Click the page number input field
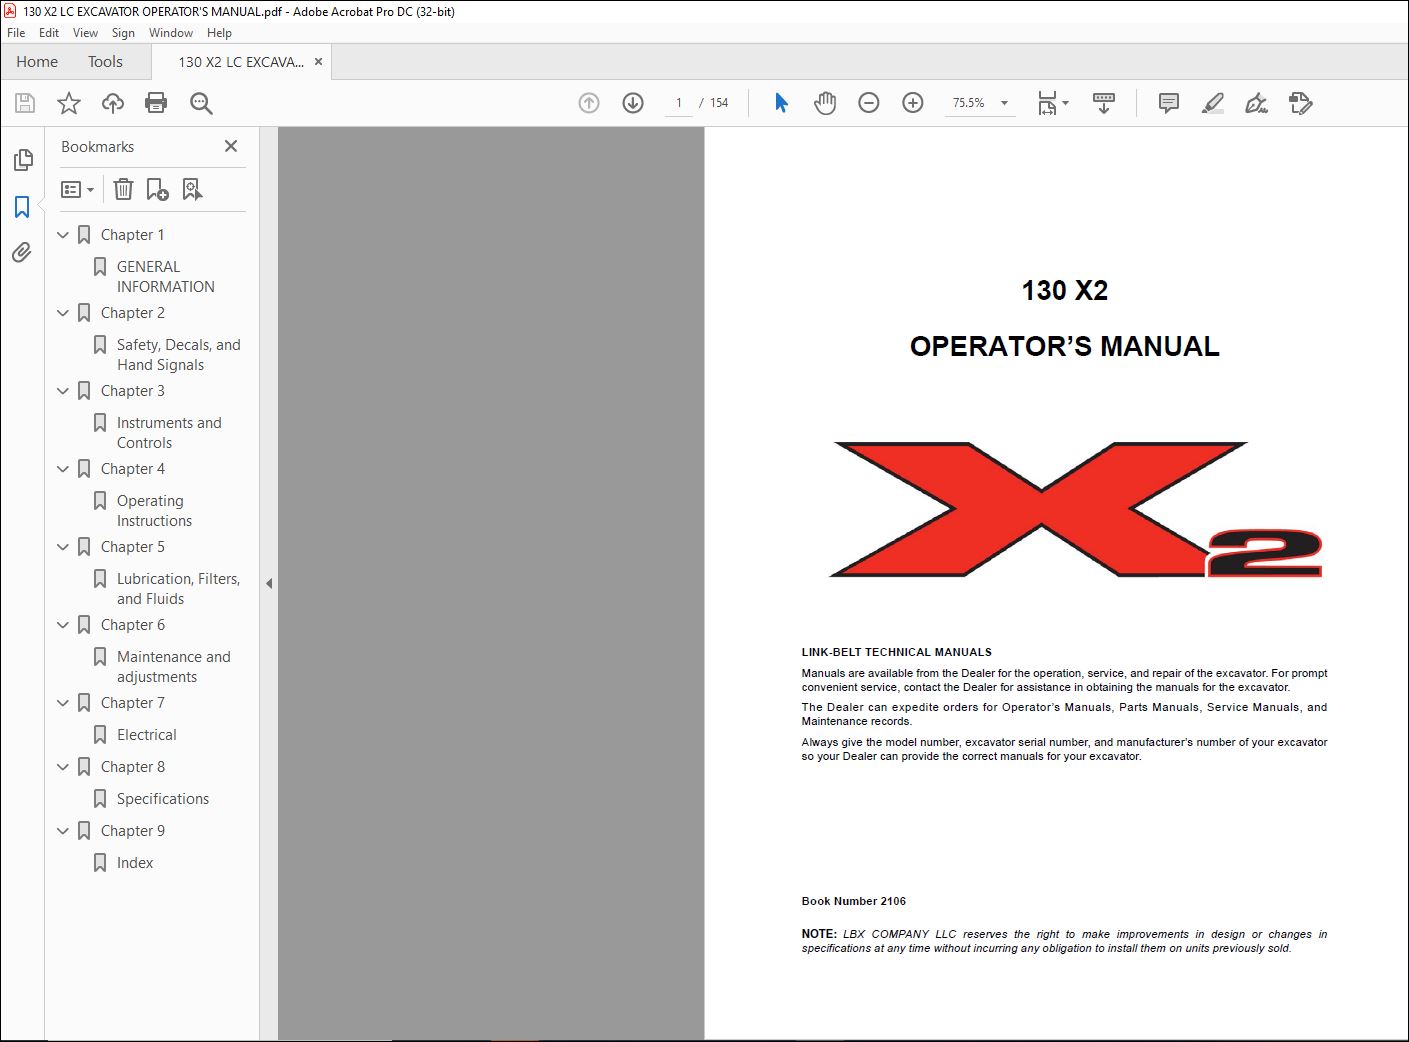Image resolution: width=1409 pixels, height=1042 pixels. (x=679, y=103)
